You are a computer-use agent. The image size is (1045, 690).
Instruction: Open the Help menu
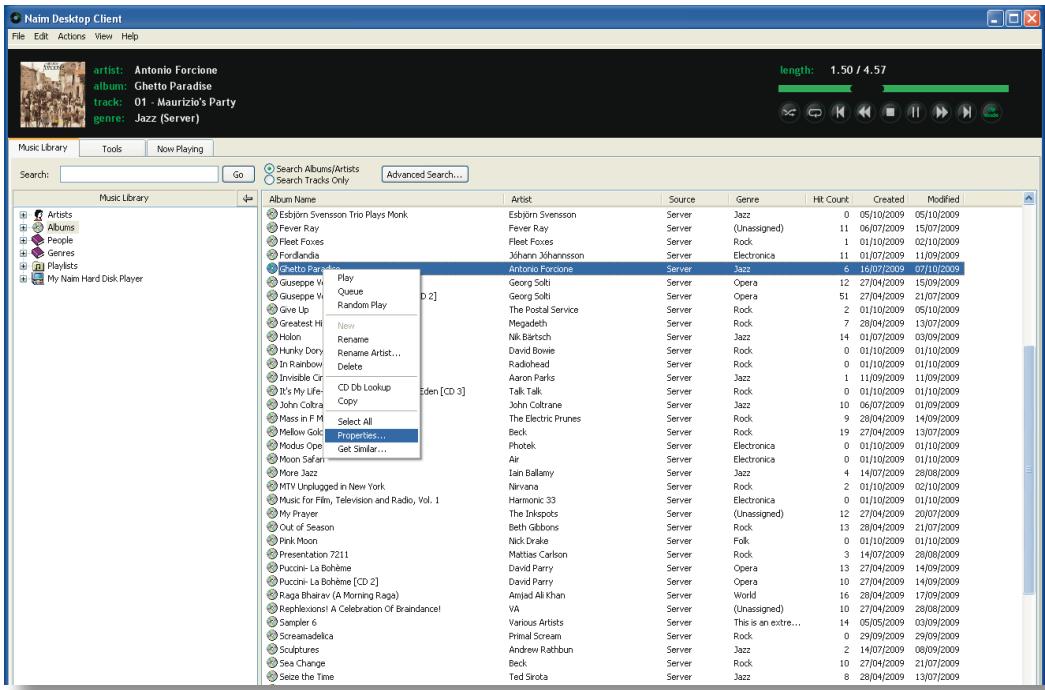tap(130, 37)
